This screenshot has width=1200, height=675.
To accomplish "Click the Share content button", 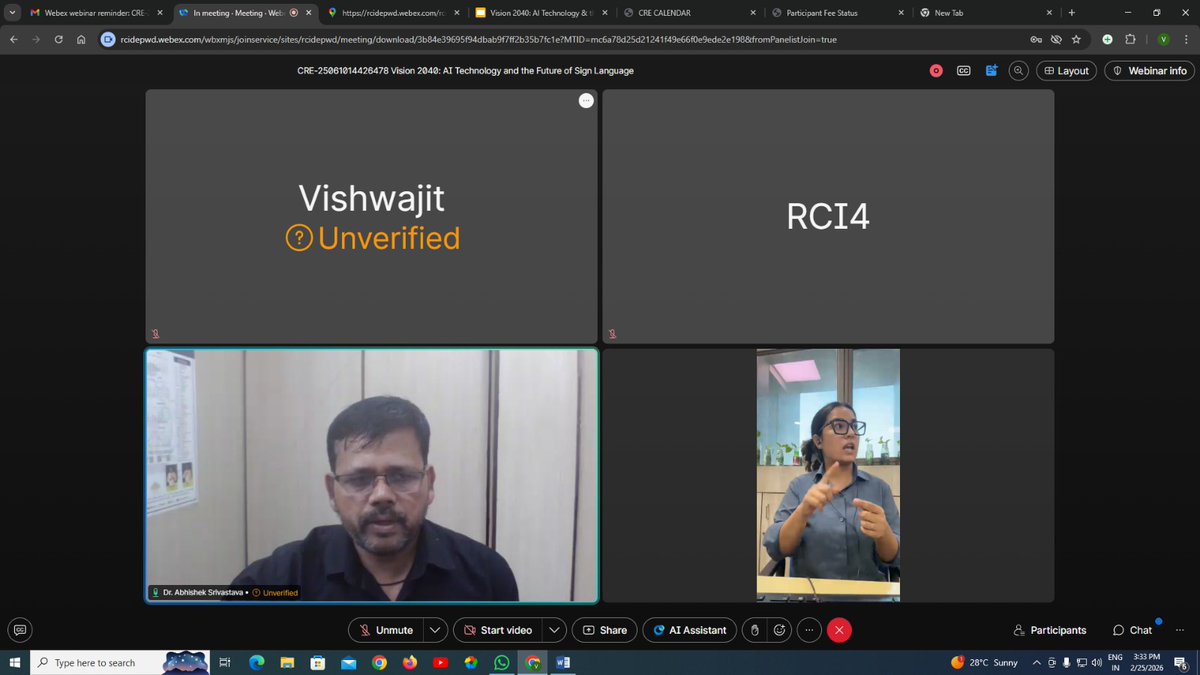I will tap(604, 630).
